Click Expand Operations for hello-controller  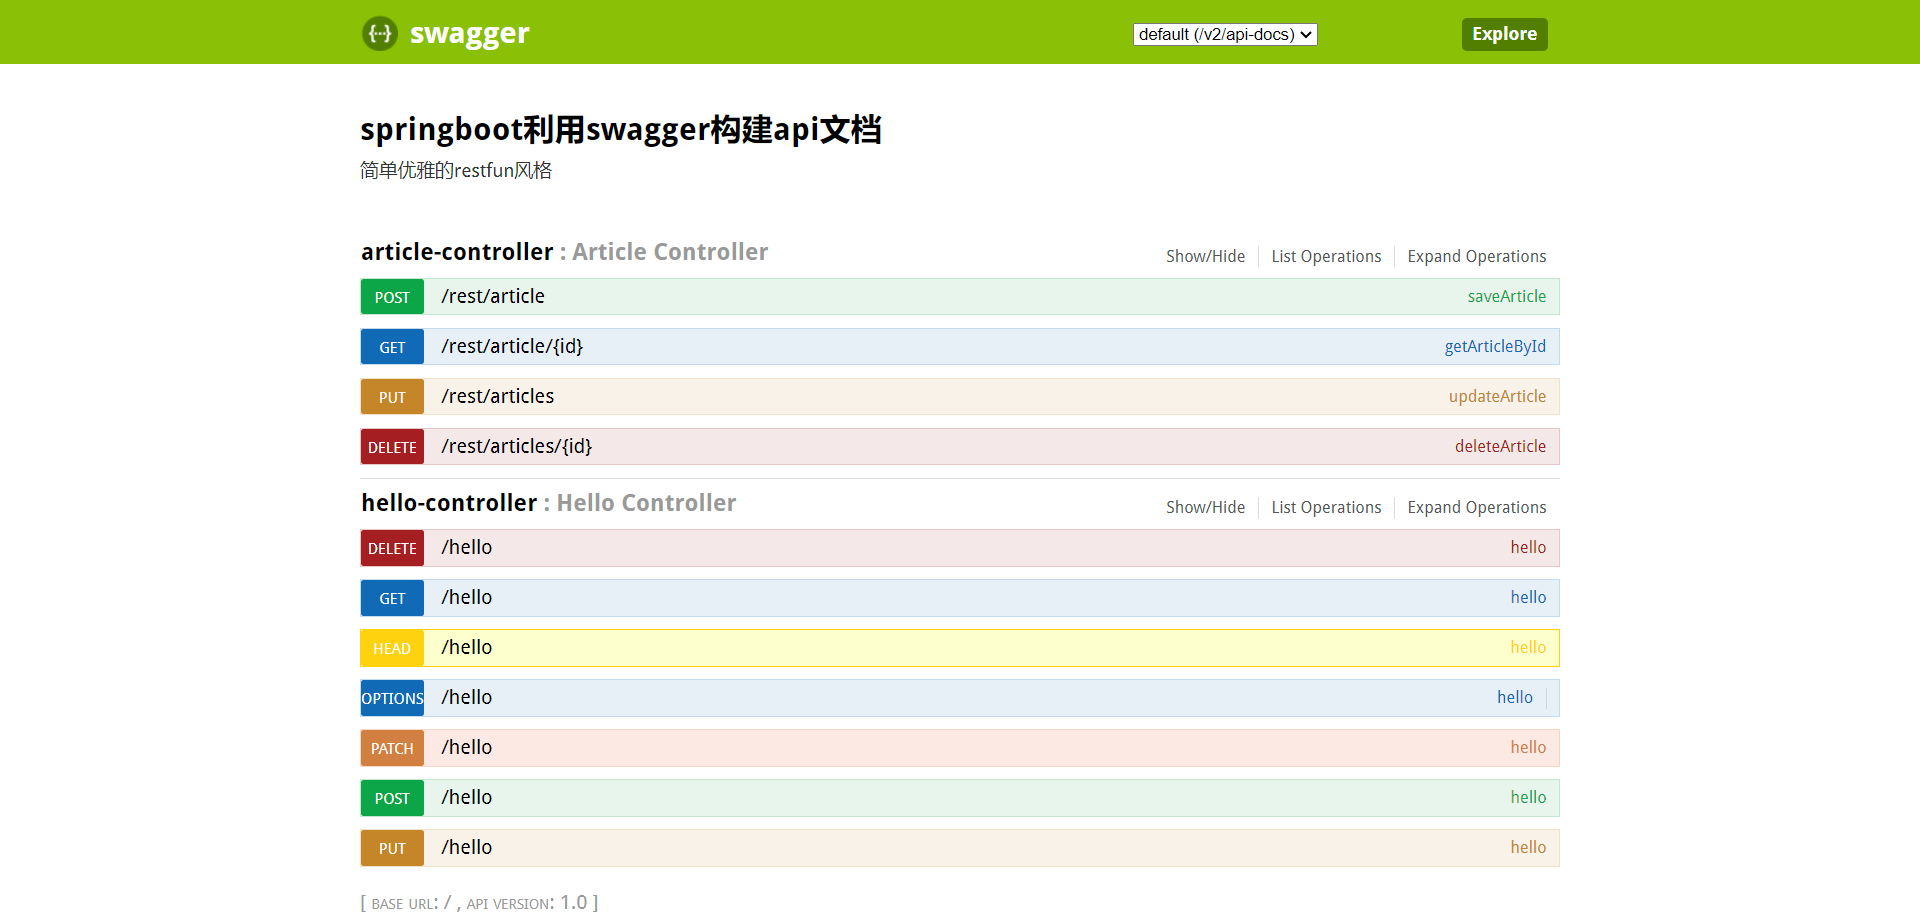click(x=1476, y=508)
